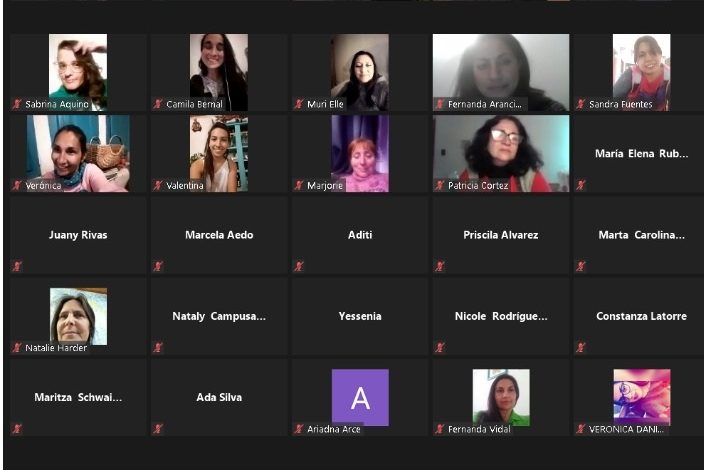Viewport: 706px width, 470px height.
Task: Select Natalie Harder's video thumbnail
Action: (x=78, y=317)
